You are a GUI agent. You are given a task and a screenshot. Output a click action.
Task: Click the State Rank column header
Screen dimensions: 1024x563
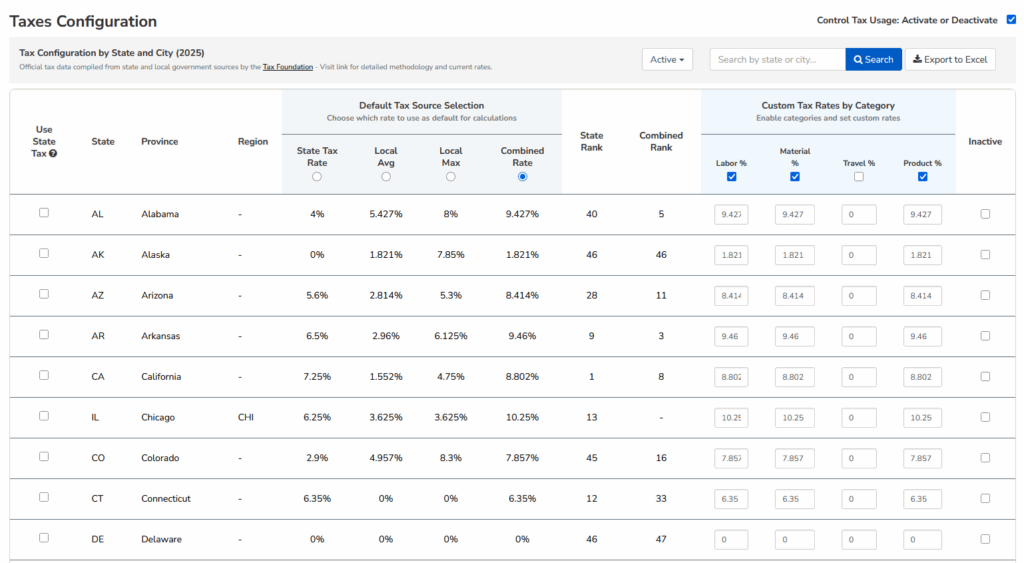coord(592,141)
